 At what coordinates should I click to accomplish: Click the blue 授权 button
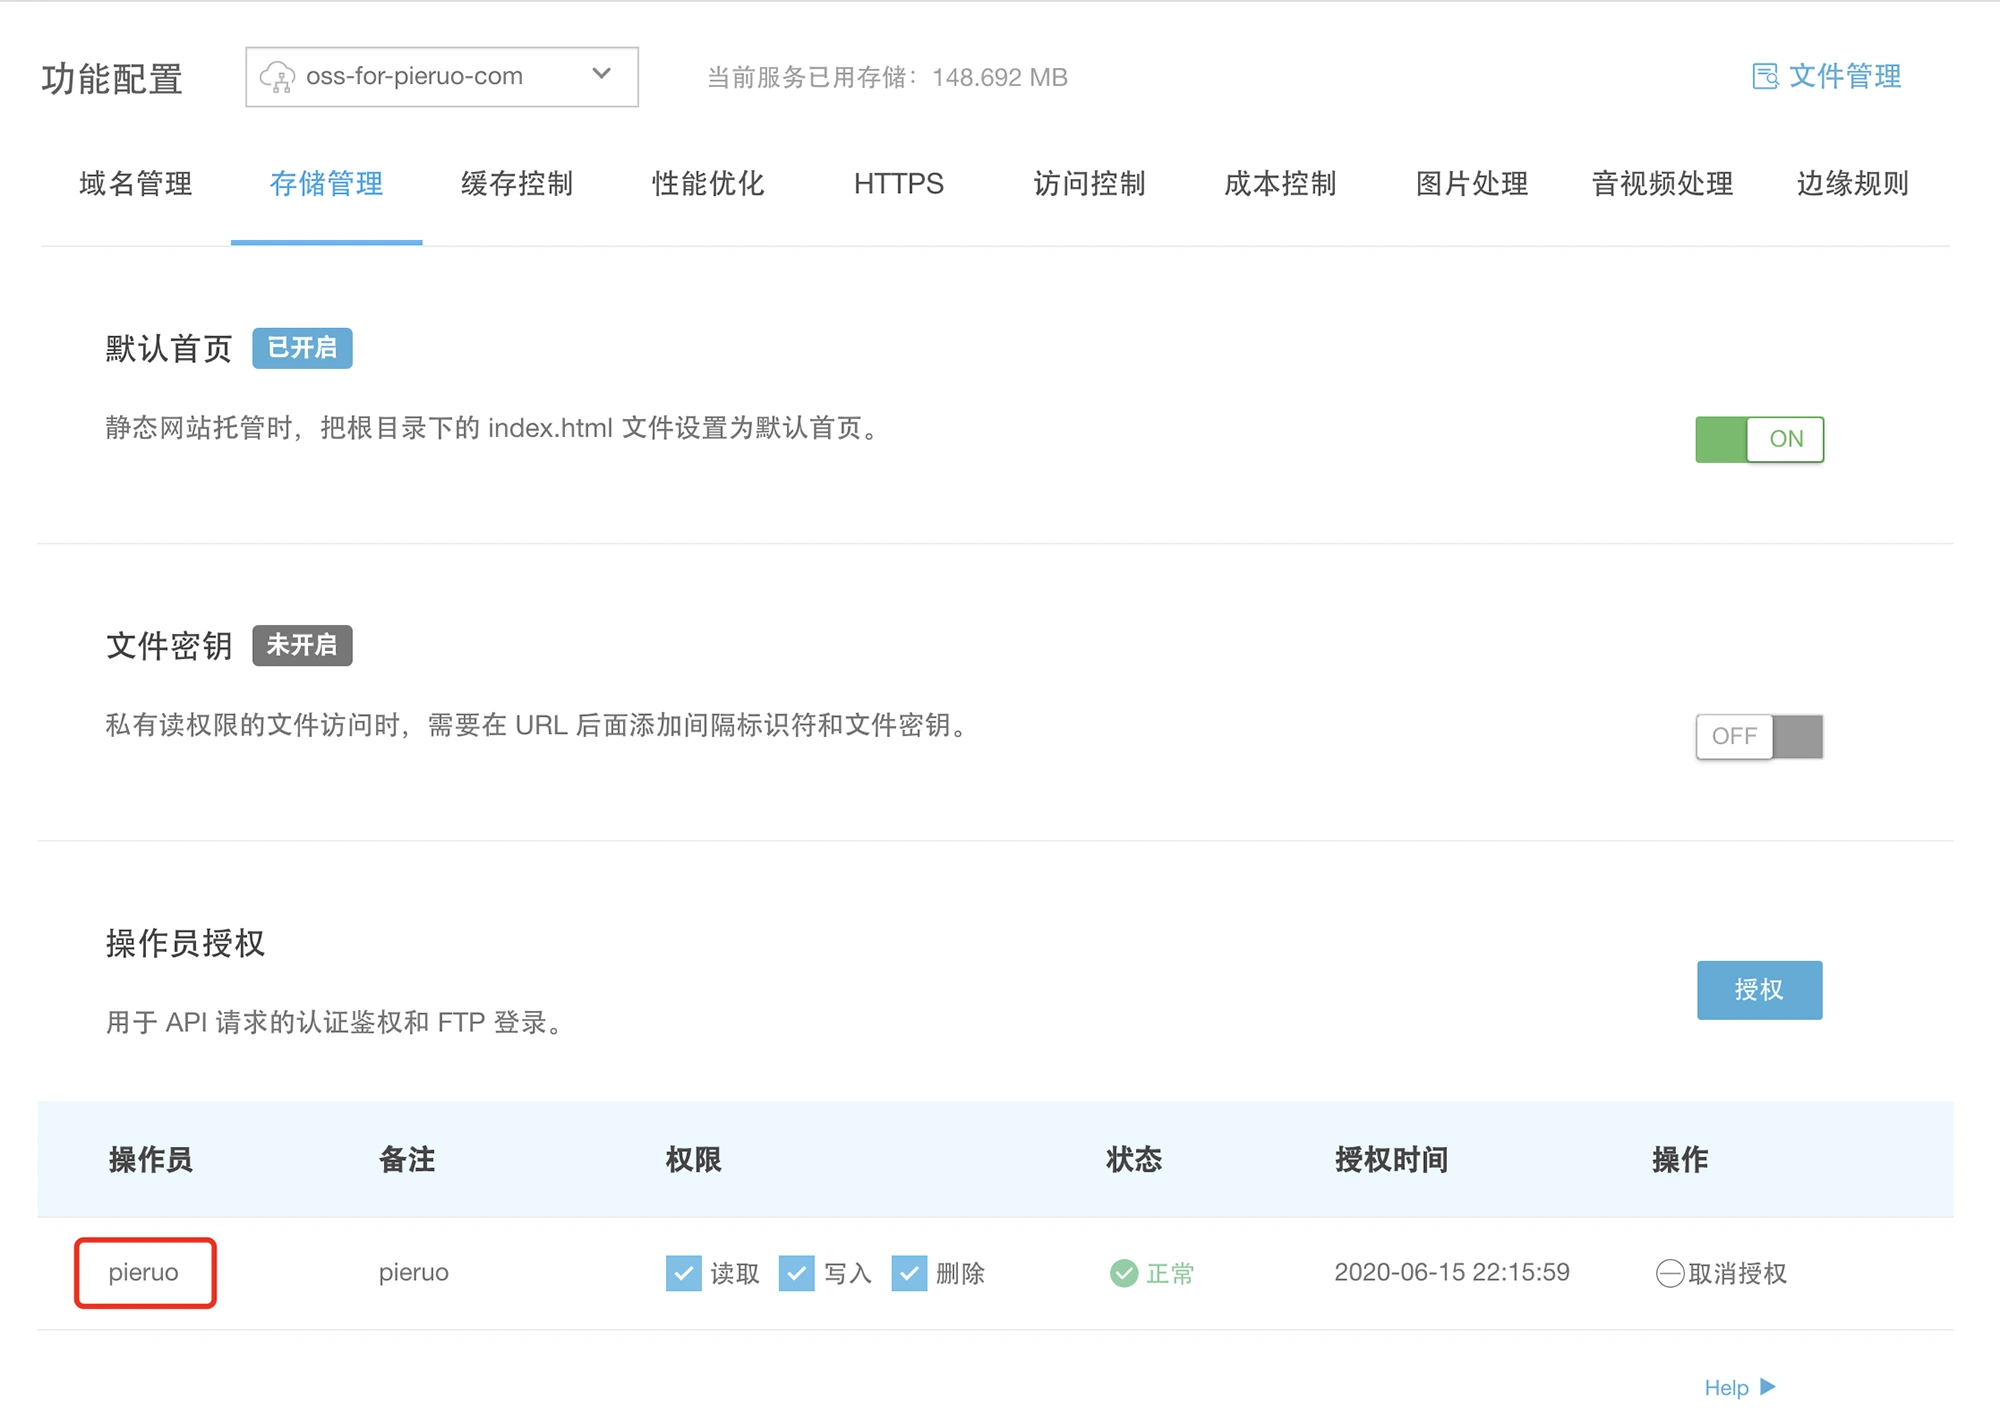pyautogui.click(x=1759, y=990)
